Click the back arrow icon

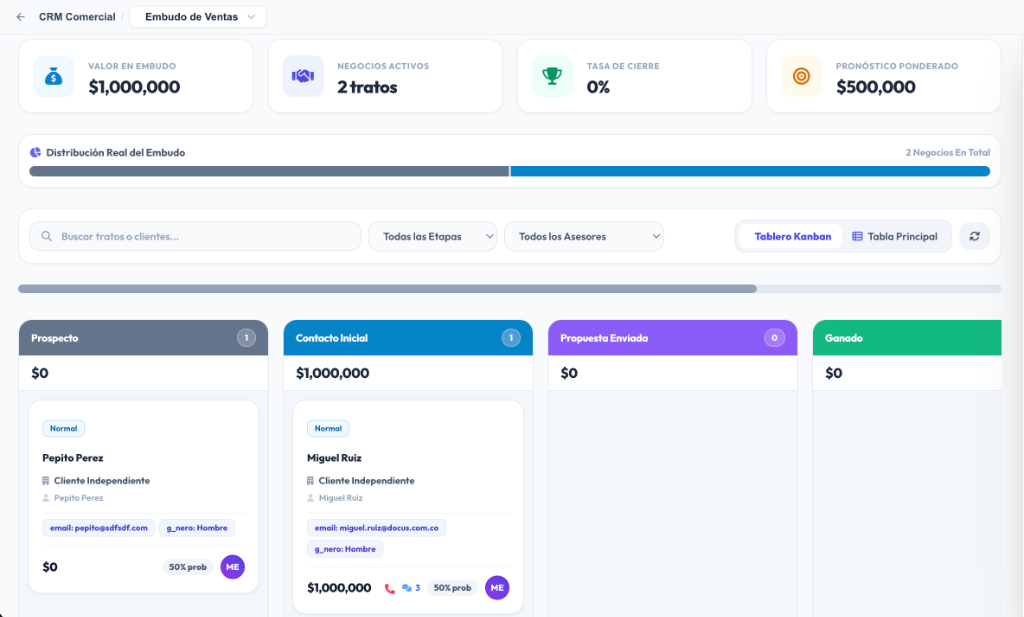[20, 17]
